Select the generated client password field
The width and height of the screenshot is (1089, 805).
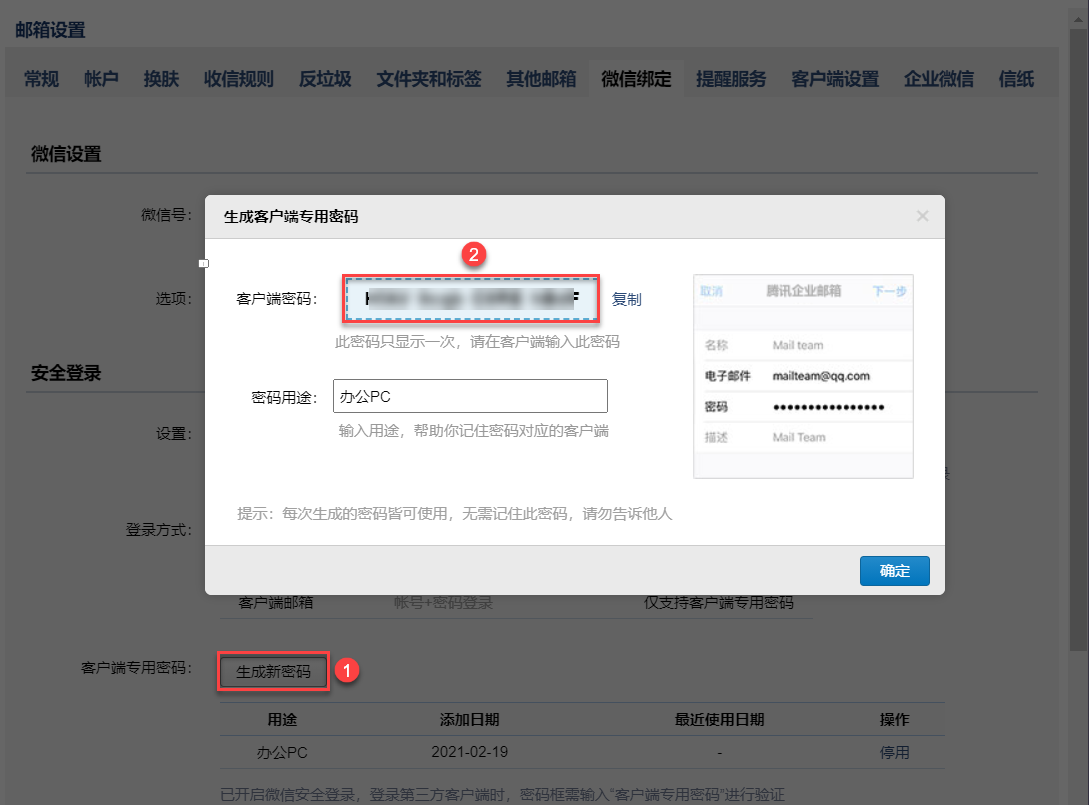471,299
